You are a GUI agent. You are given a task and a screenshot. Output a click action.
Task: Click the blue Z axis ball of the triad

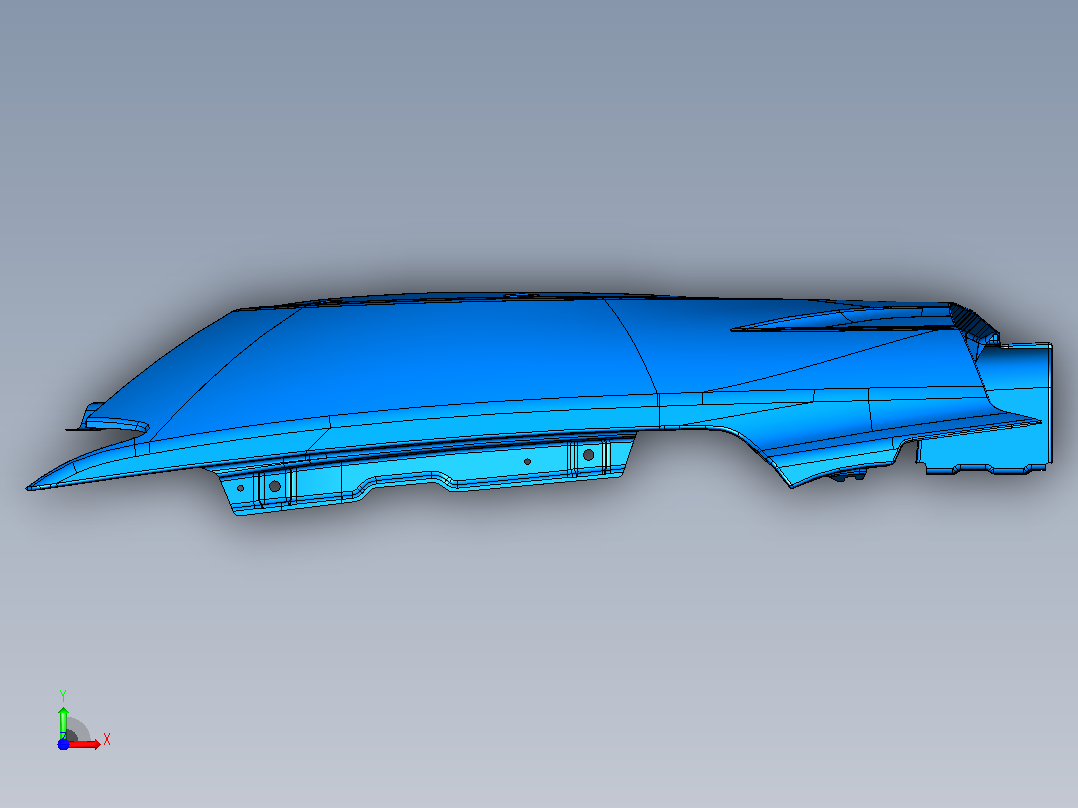pos(63,744)
